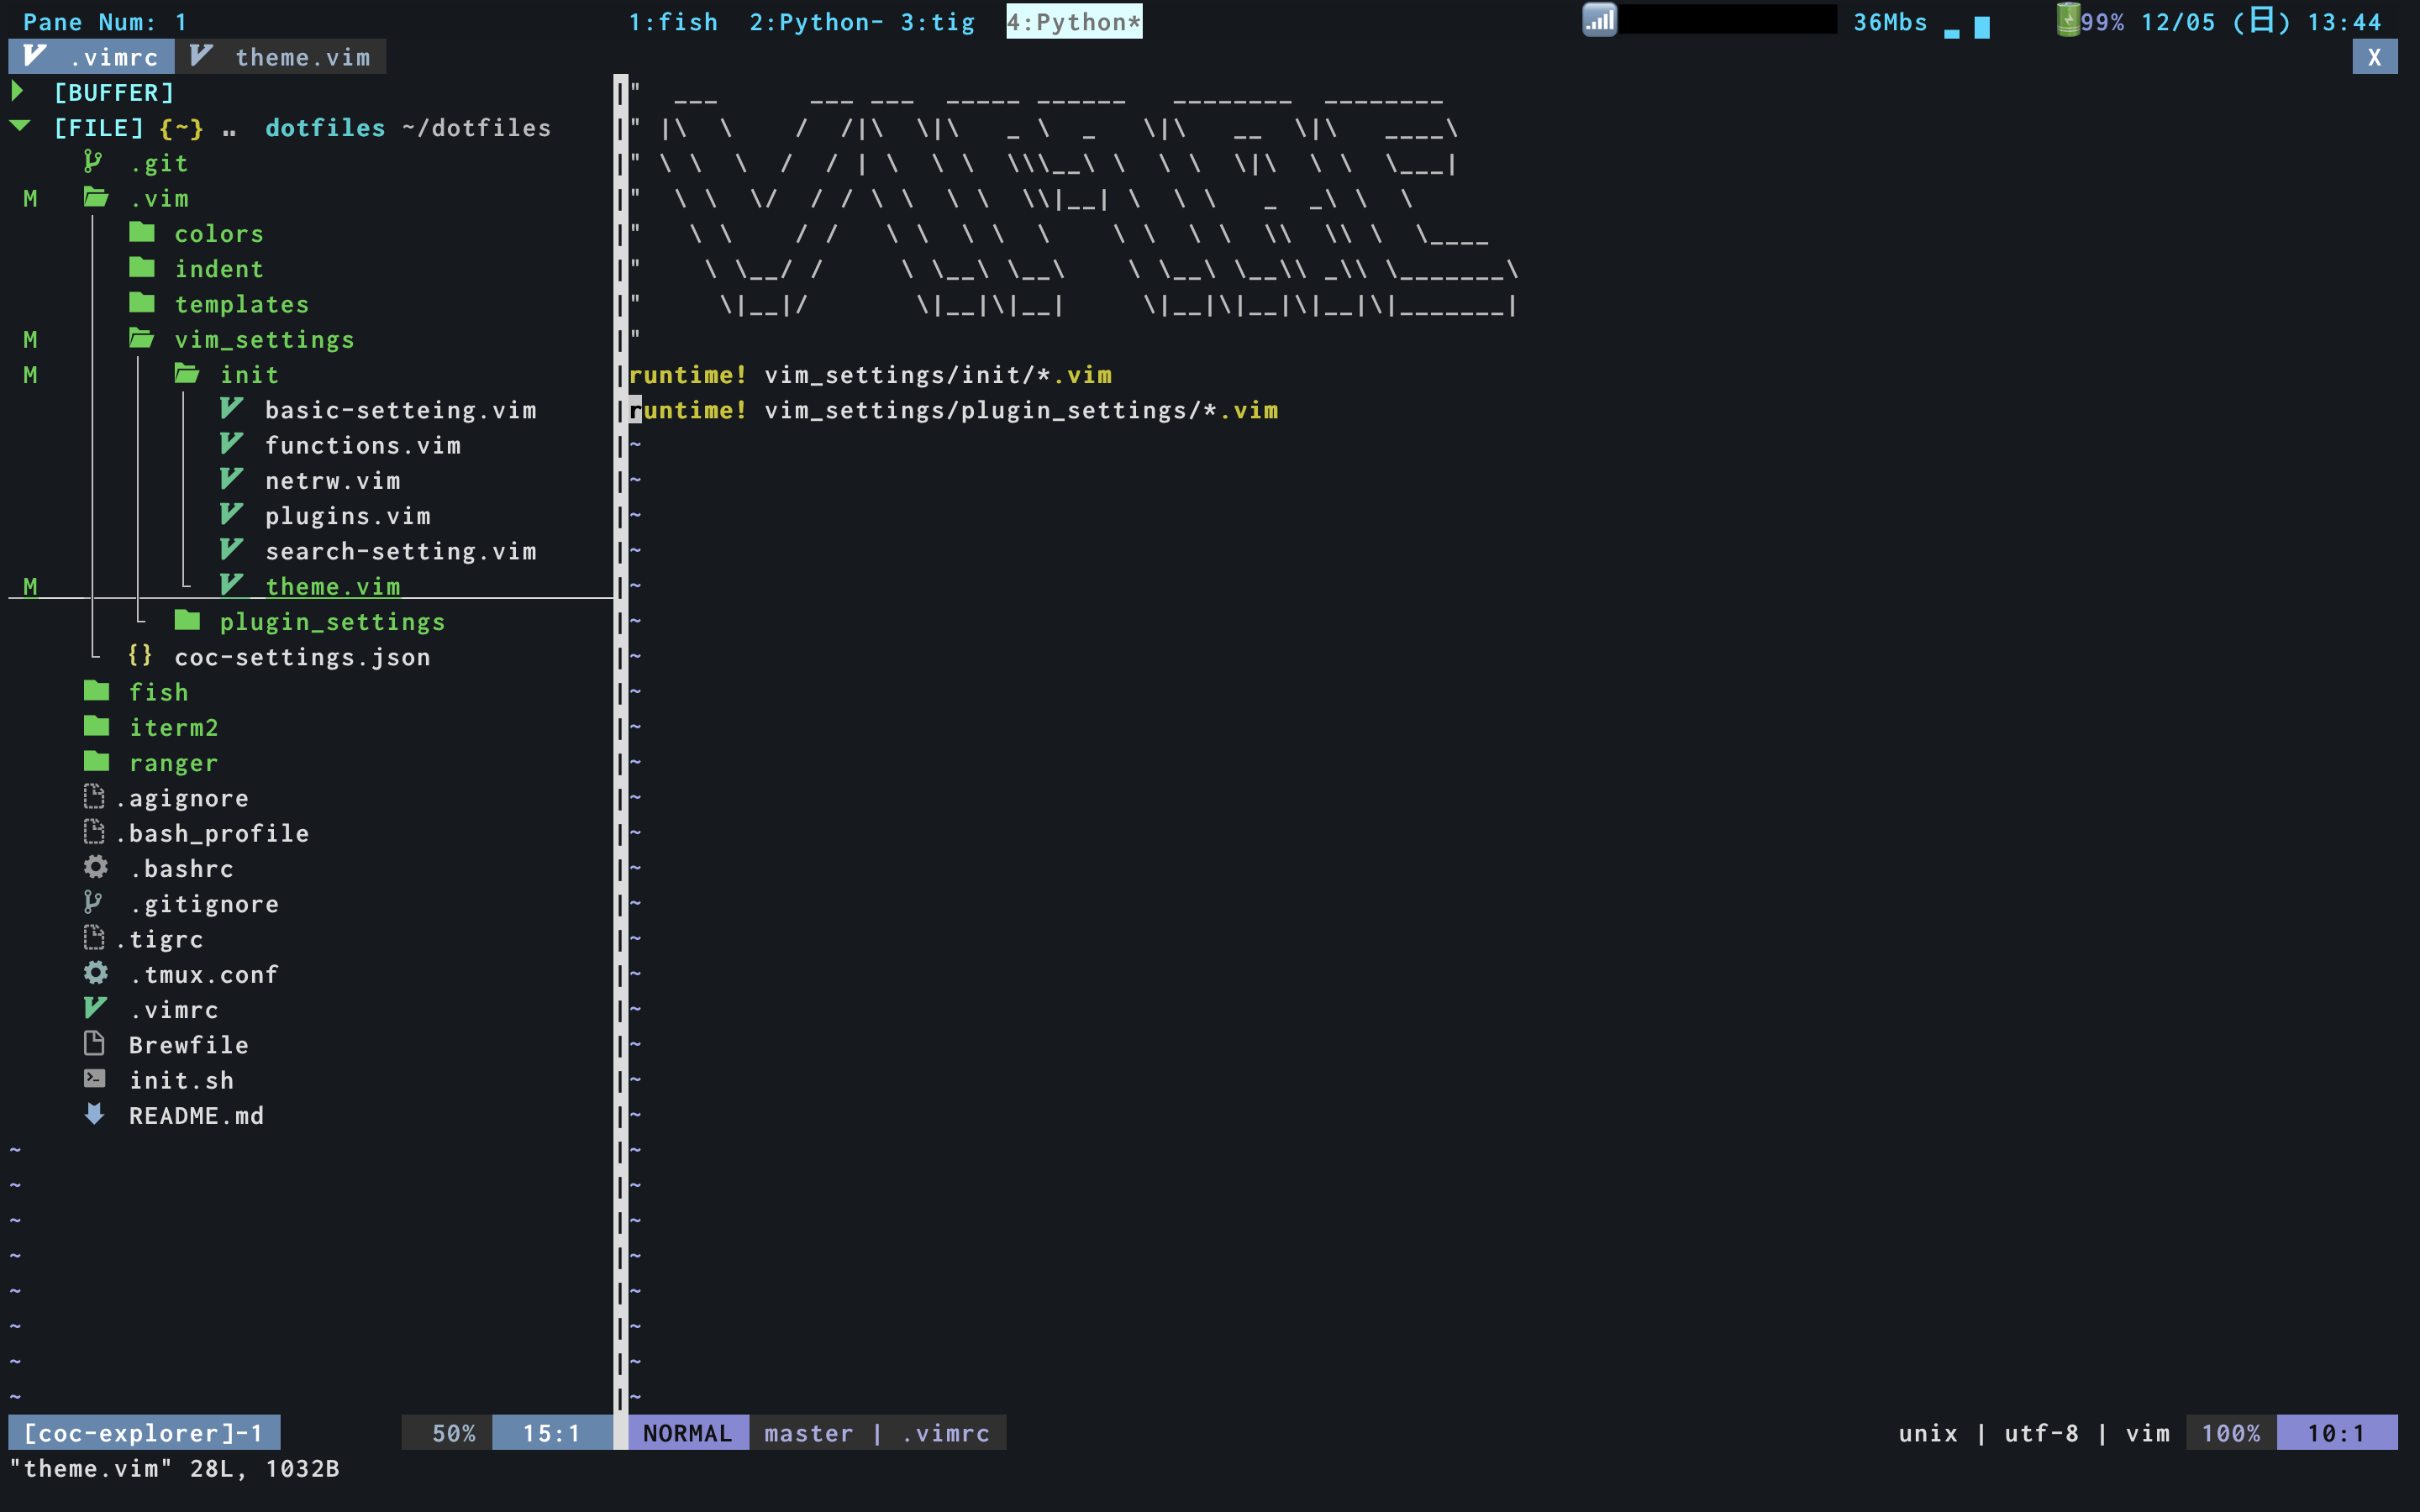This screenshot has width=2420, height=1512.
Task: Expand the [BUFFER] section arrow
Action: [x=18, y=92]
